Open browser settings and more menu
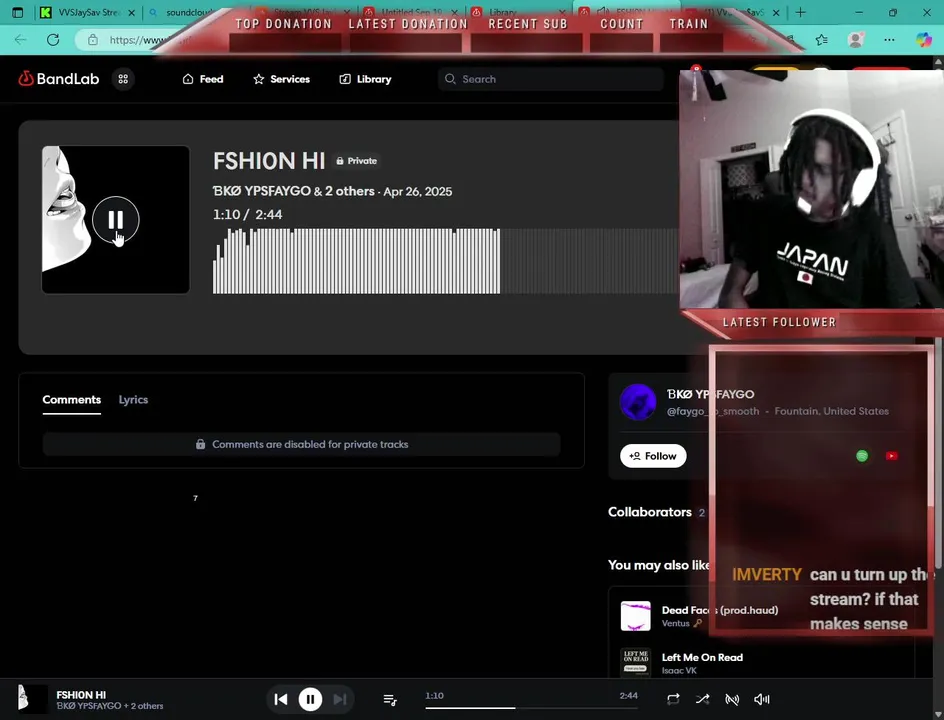Image resolution: width=944 pixels, height=720 pixels. point(889,40)
